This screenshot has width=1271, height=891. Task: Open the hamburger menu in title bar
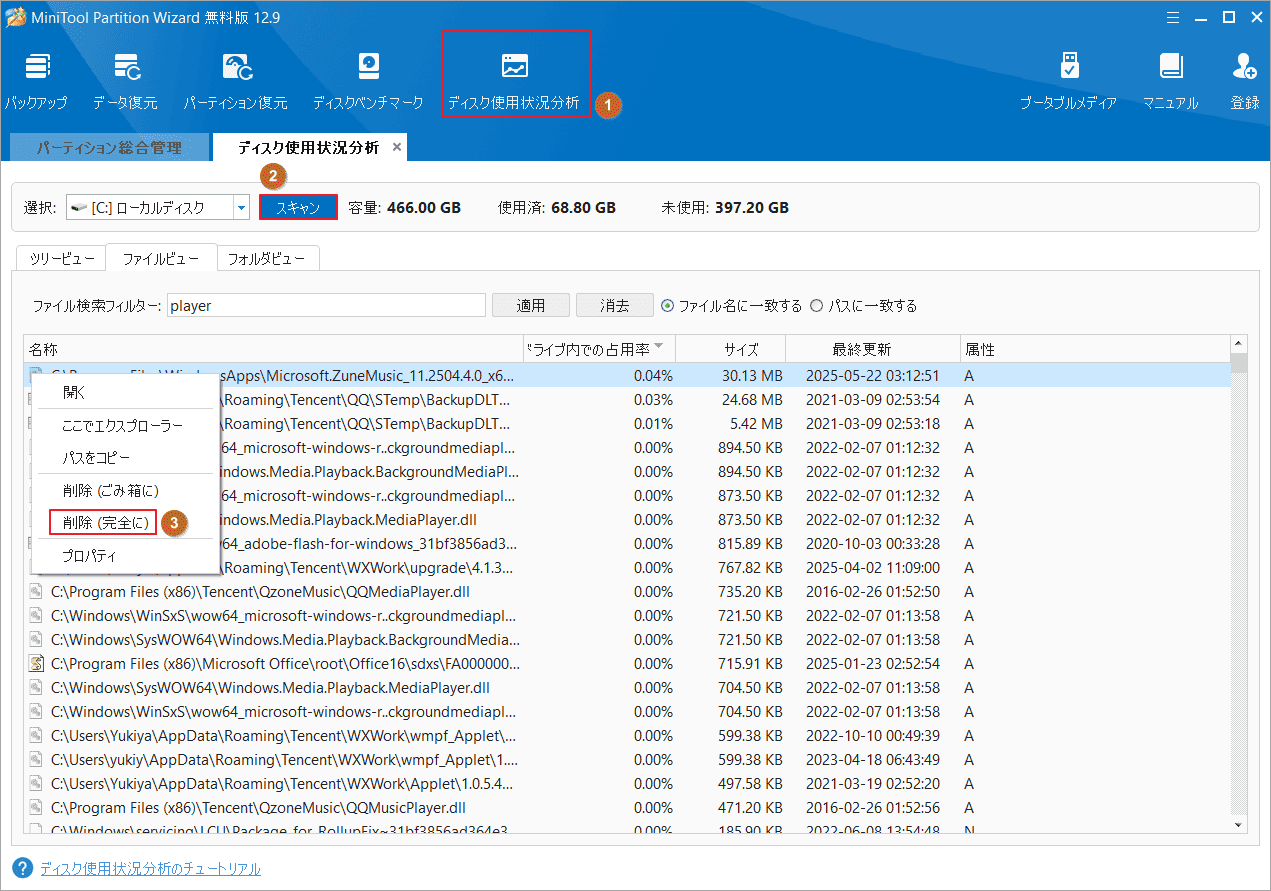click(1172, 16)
